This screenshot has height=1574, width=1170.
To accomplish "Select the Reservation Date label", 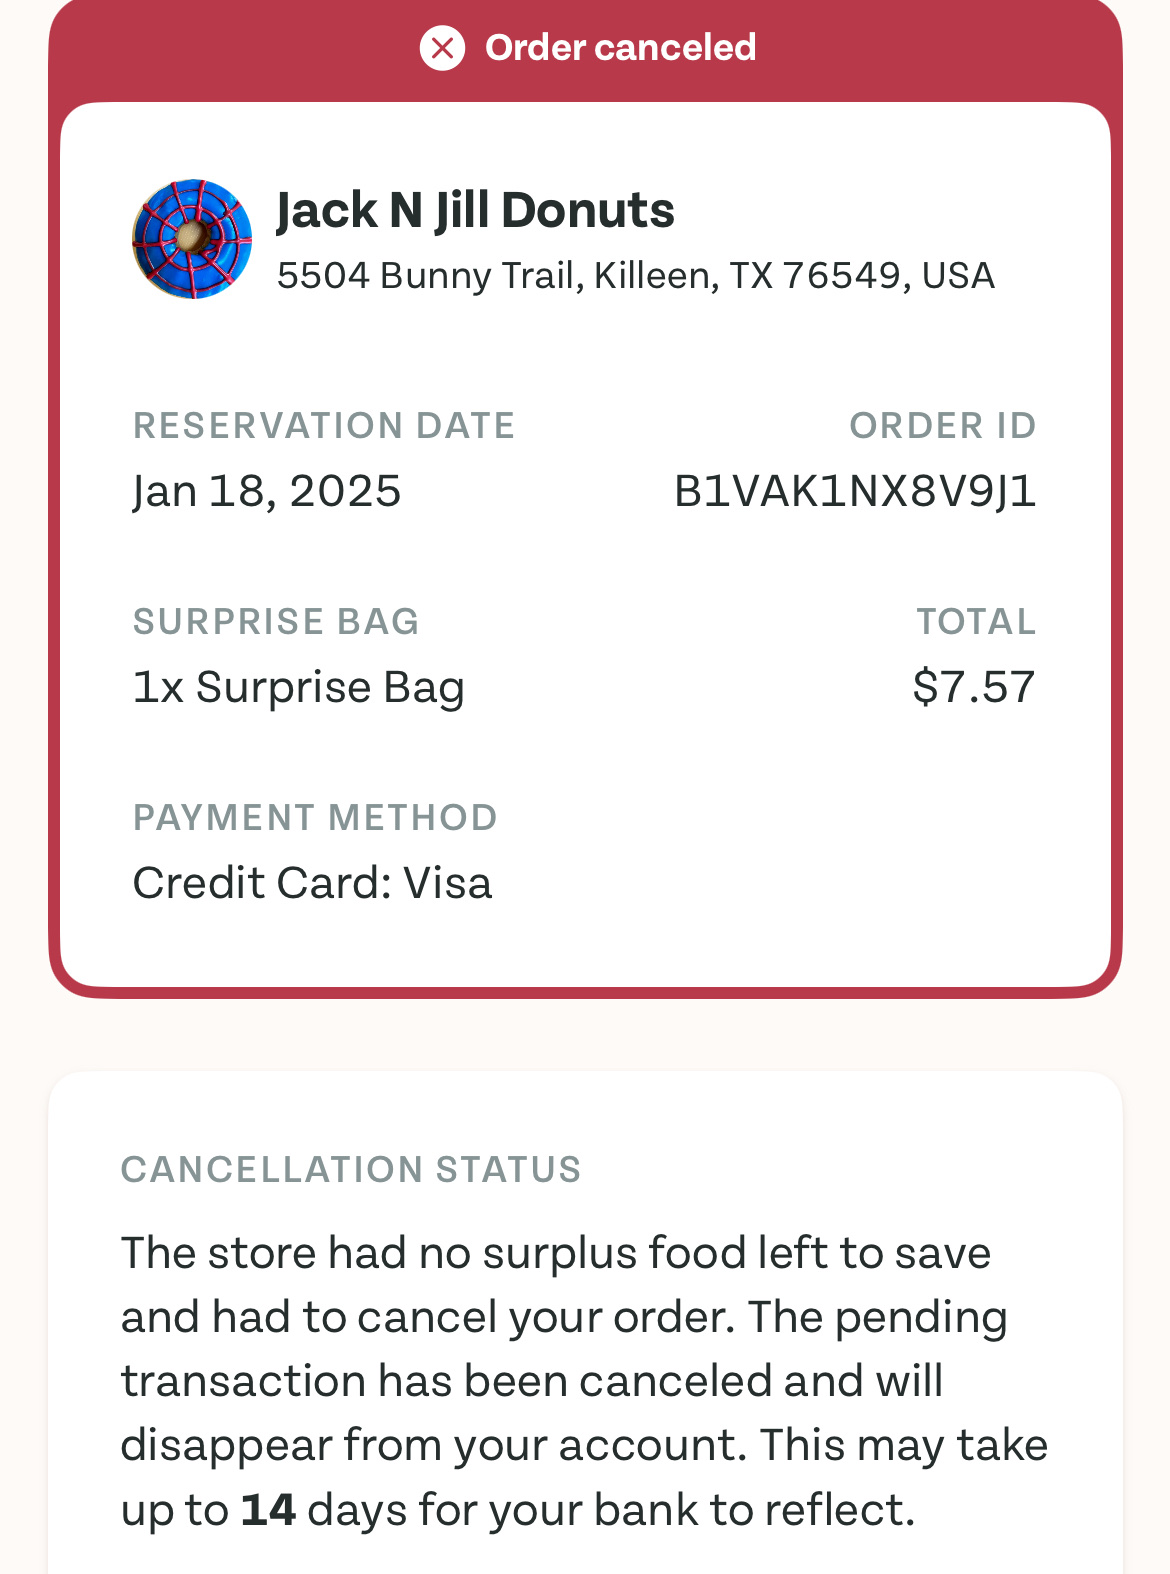I will point(324,426).
